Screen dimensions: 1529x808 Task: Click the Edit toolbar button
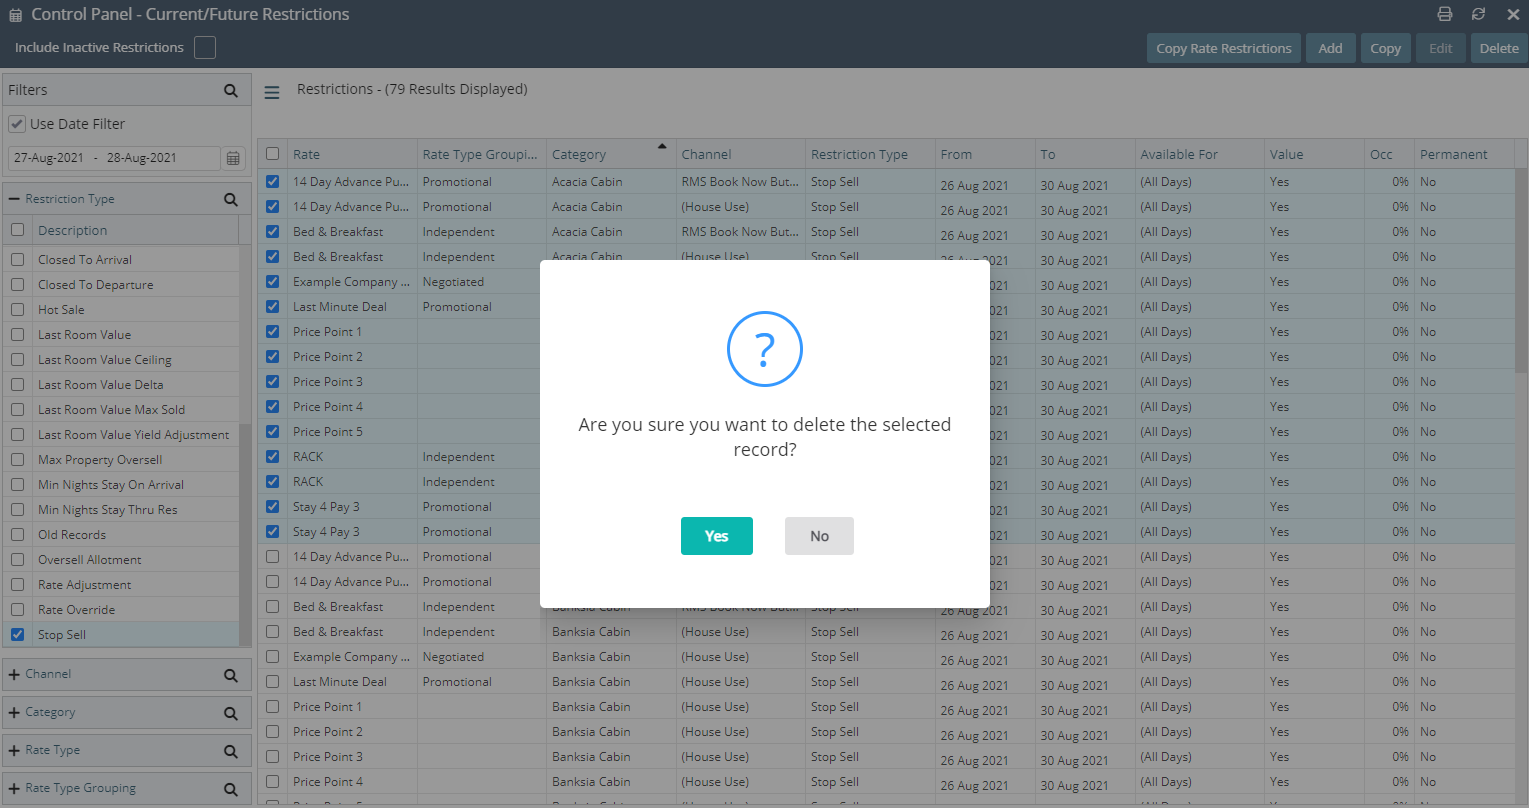click(x=1440, y=48)
